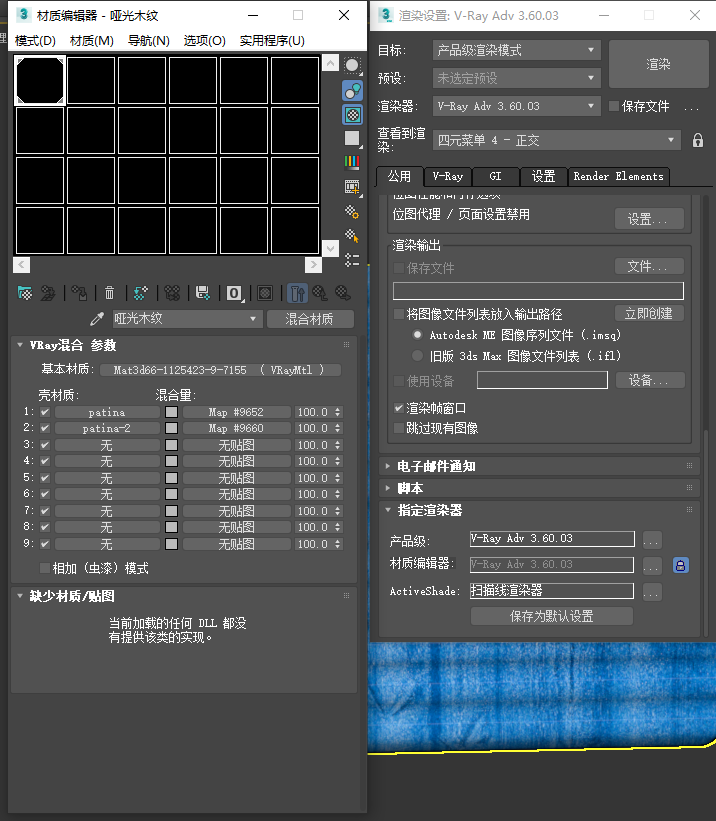Toggle the checker Background icon
The height and width of the screenshot is (821, 716).
[x=353, y=115]
